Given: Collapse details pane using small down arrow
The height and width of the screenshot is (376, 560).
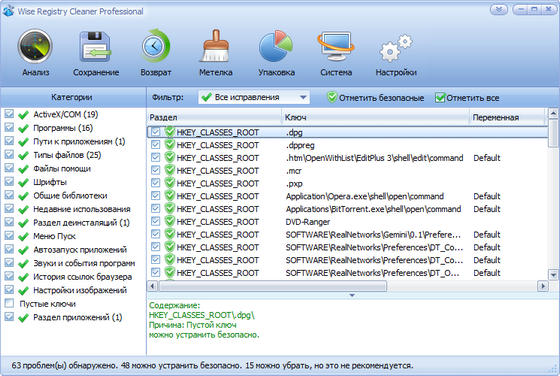Looking at the screenshot, I should click(x=352, y=295).
